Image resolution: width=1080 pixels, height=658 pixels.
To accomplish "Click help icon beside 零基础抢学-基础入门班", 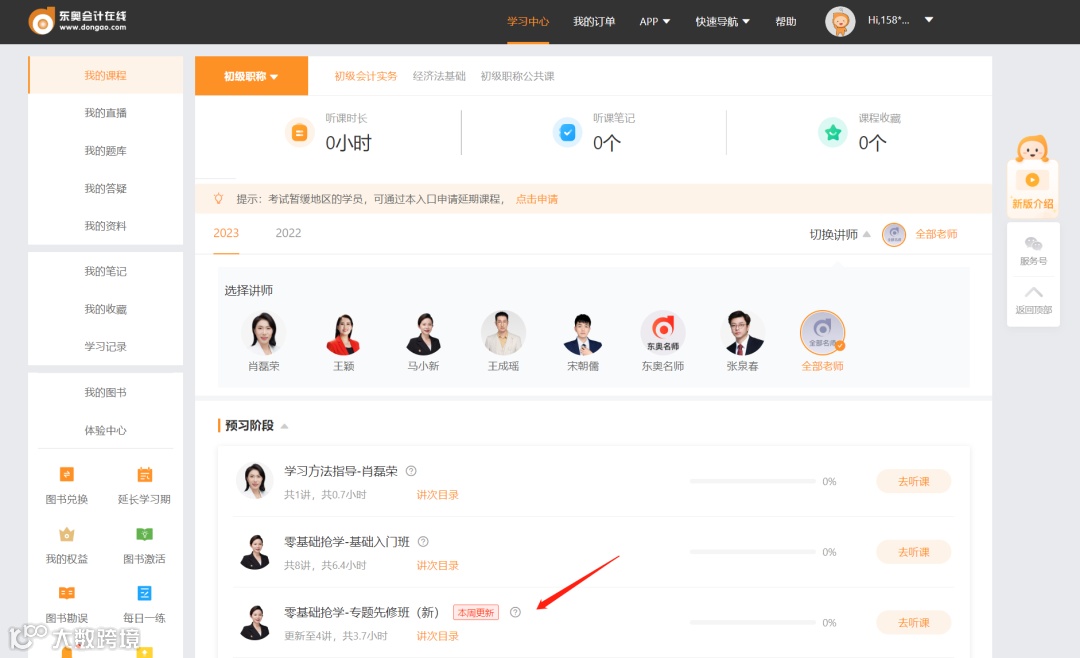I will coord(423,542).
